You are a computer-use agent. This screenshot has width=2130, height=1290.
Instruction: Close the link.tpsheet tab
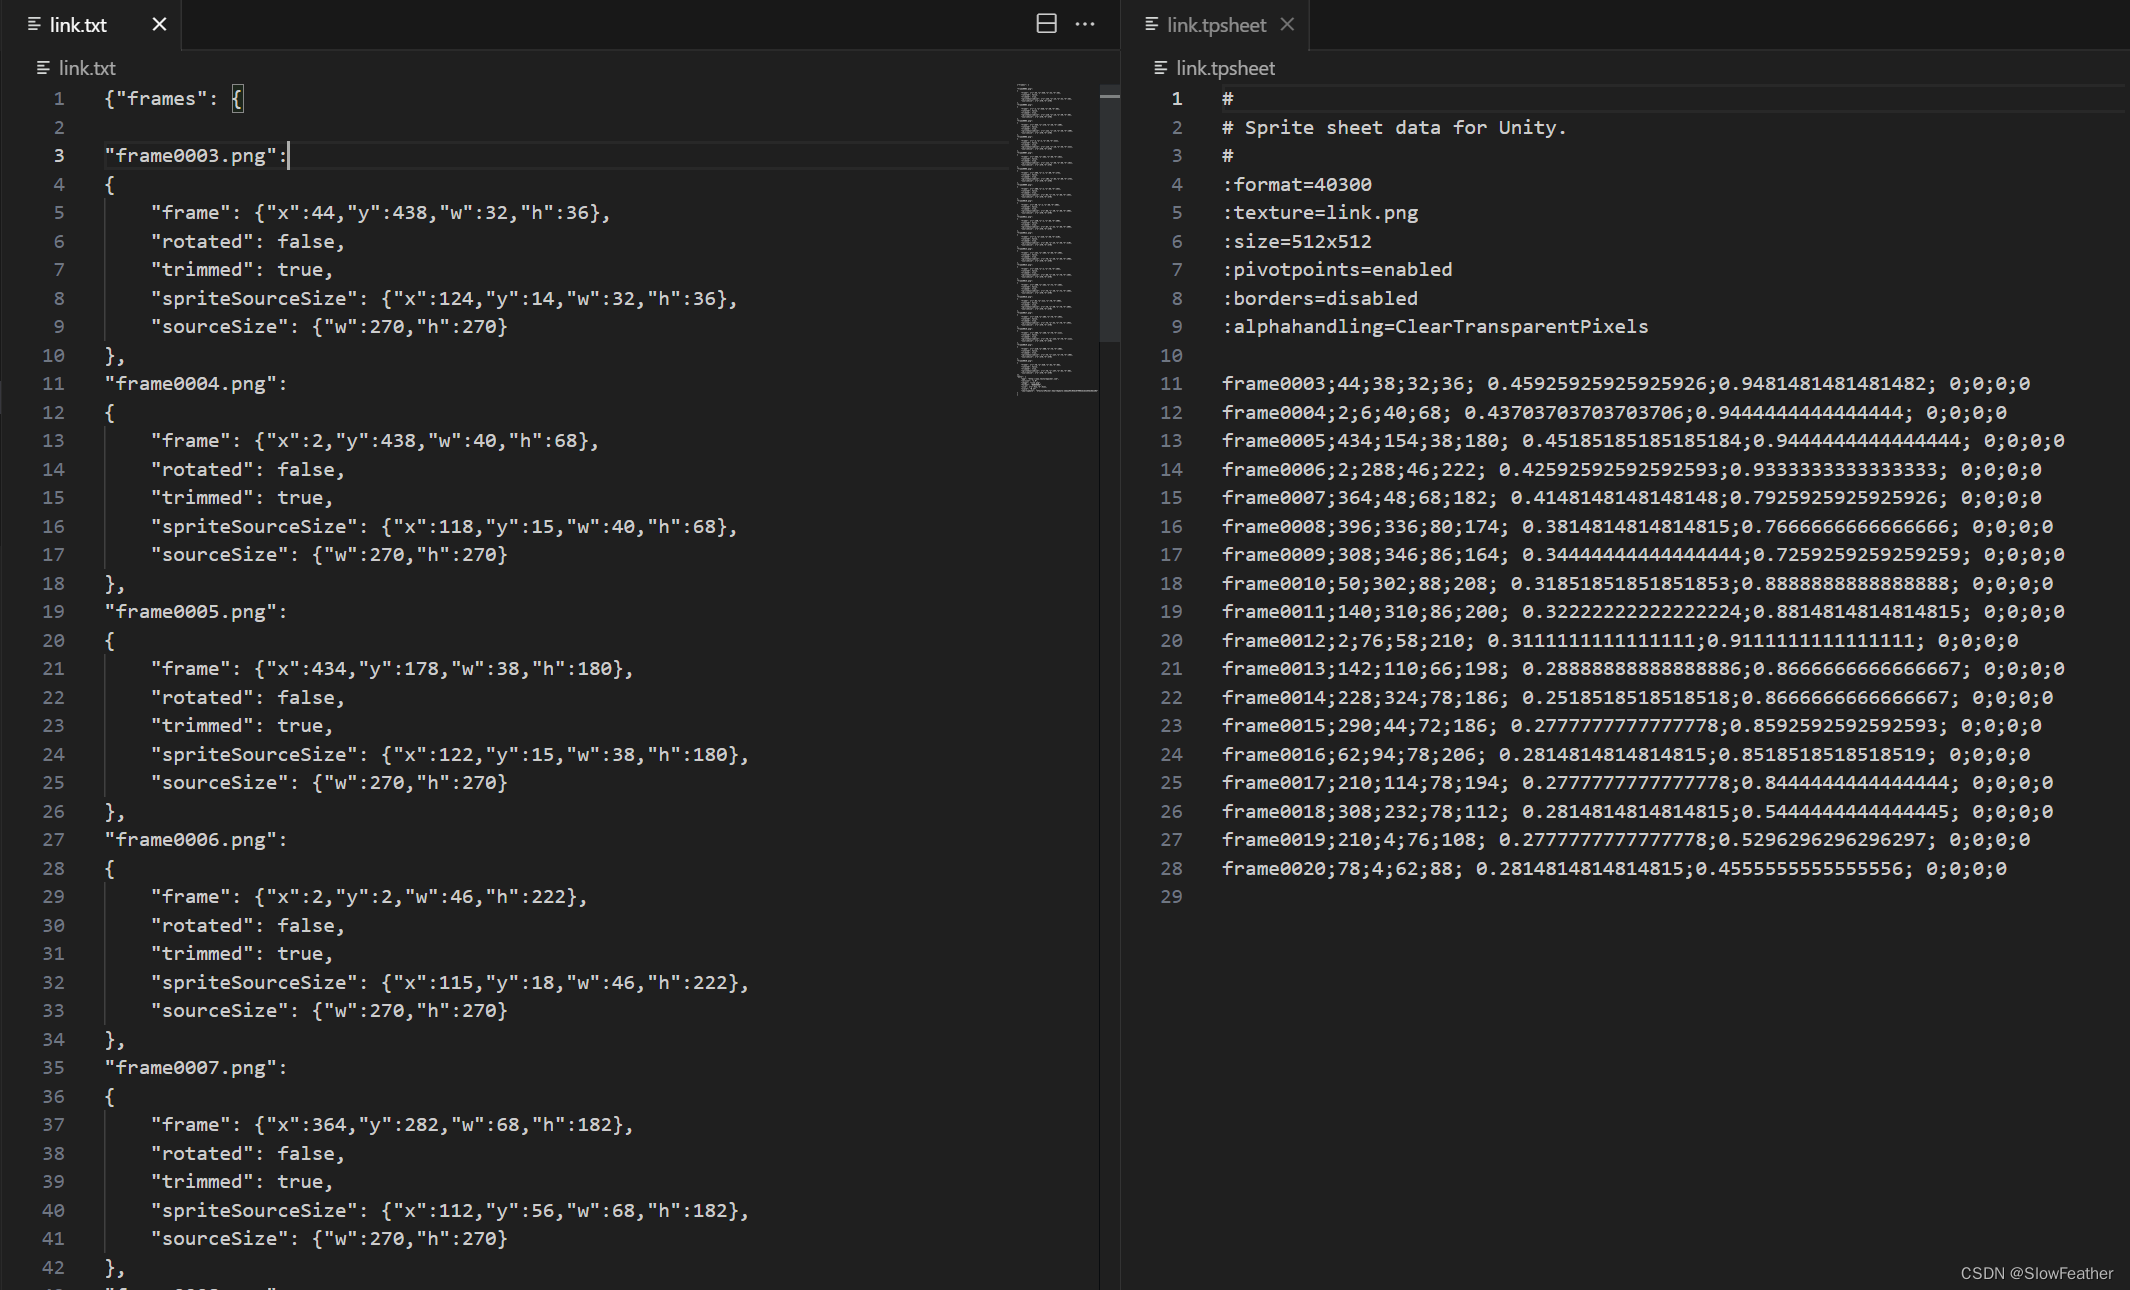pos(1288,24)
